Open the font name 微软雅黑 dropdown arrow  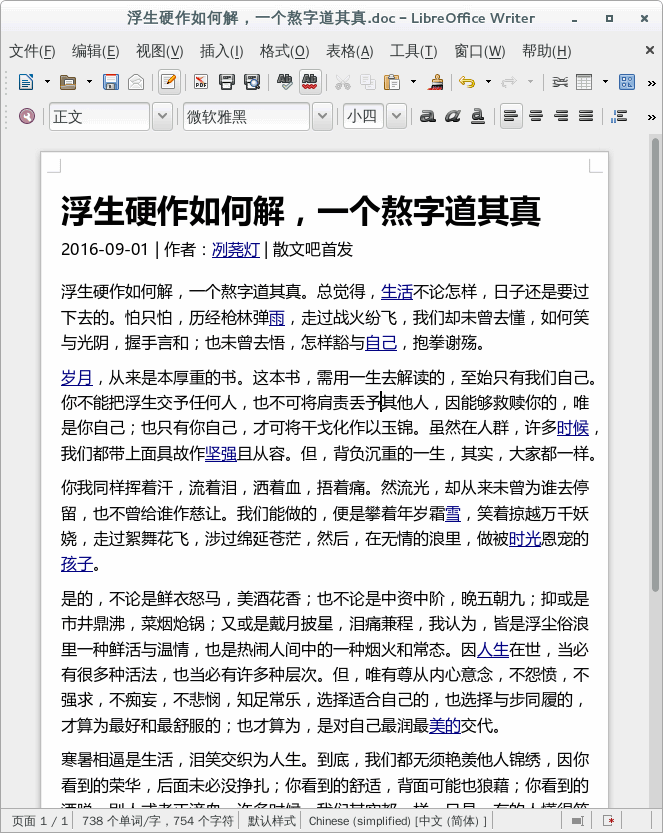[x=322, y=116]
